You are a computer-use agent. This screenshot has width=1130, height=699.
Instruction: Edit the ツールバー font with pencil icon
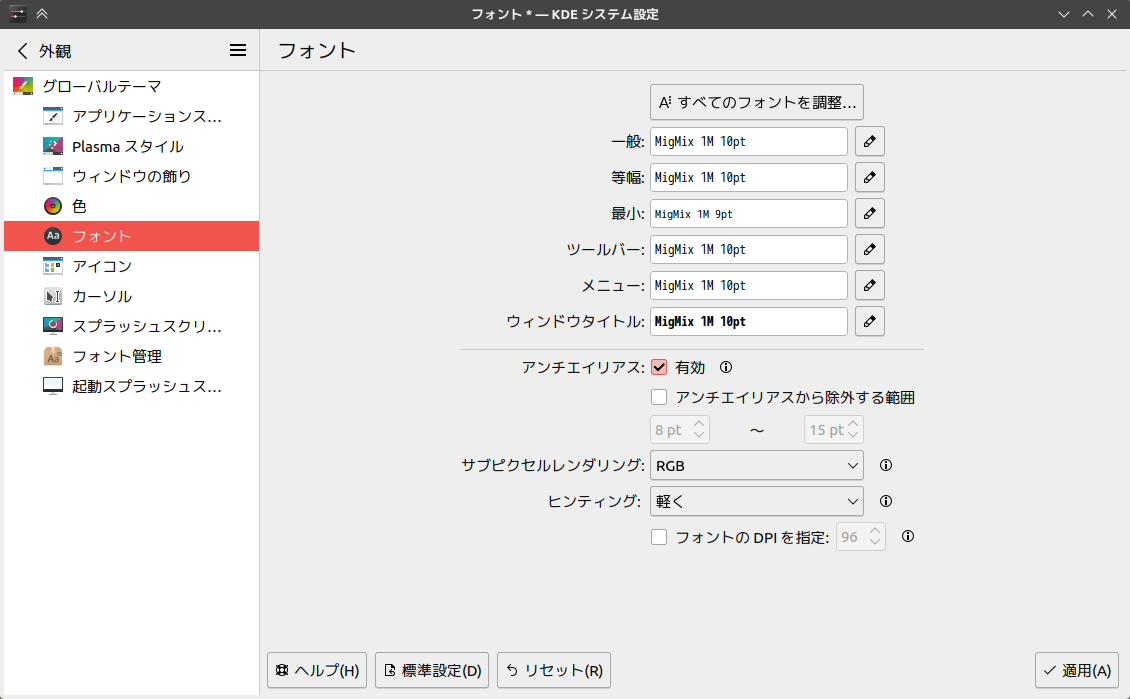[870, 249]
